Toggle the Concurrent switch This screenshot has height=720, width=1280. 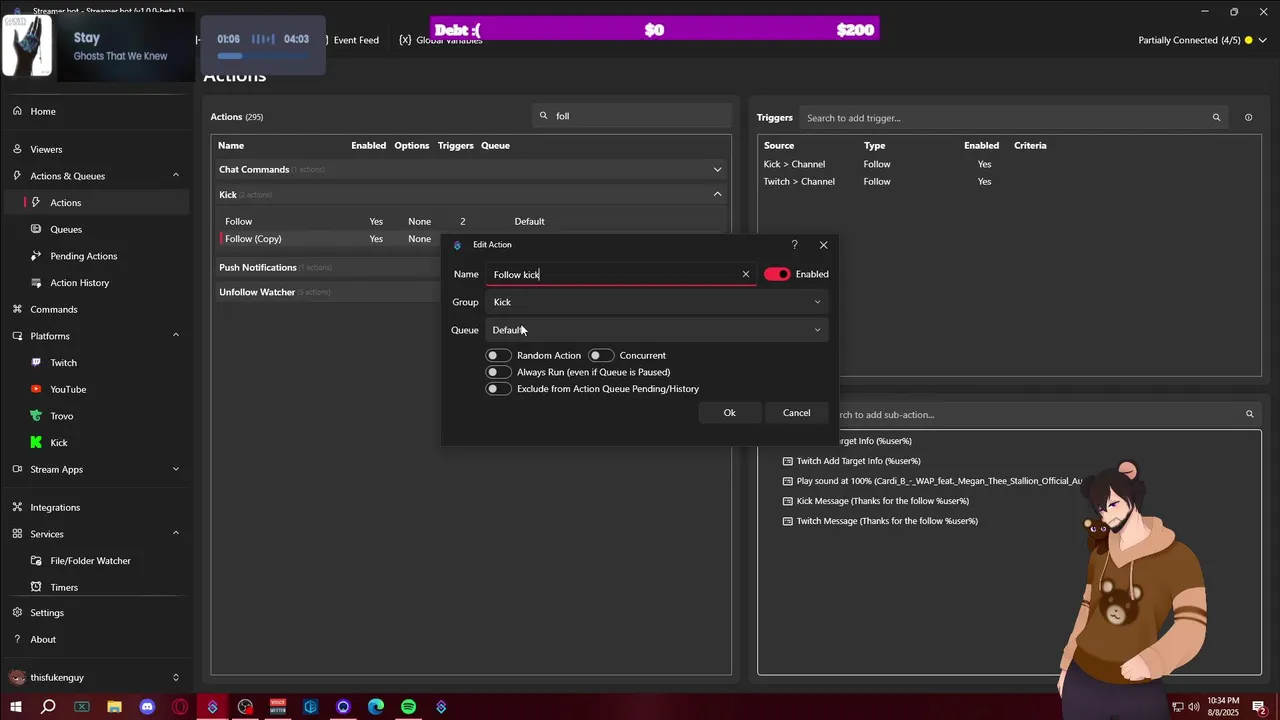coord(600,356)
